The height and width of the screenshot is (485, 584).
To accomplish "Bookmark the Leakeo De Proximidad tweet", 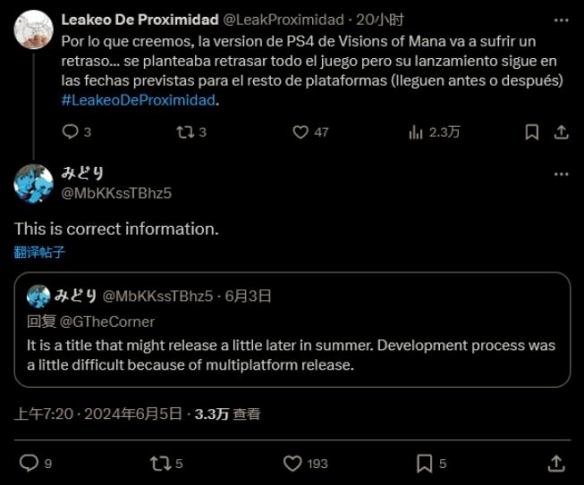I will coord(532,132).
